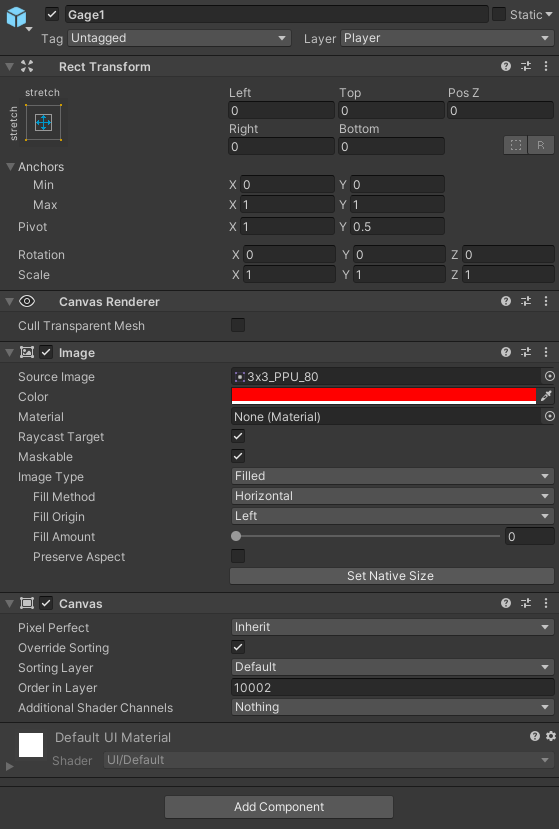The height and width of the screenshot is (829, 559).
Task: Open Image component presets icon
Action: click(x=526, y=352)
